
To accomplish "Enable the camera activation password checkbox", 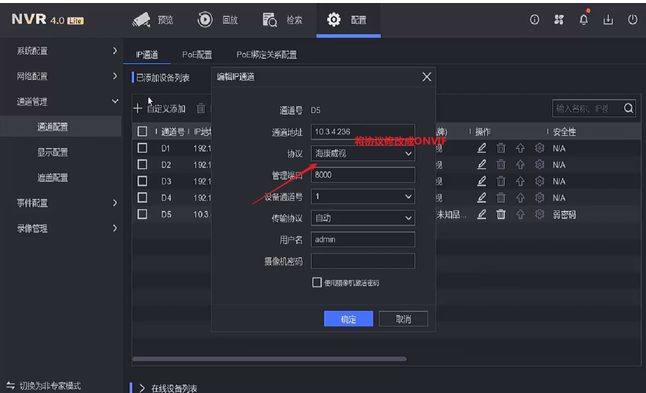I will coord(316,282).
